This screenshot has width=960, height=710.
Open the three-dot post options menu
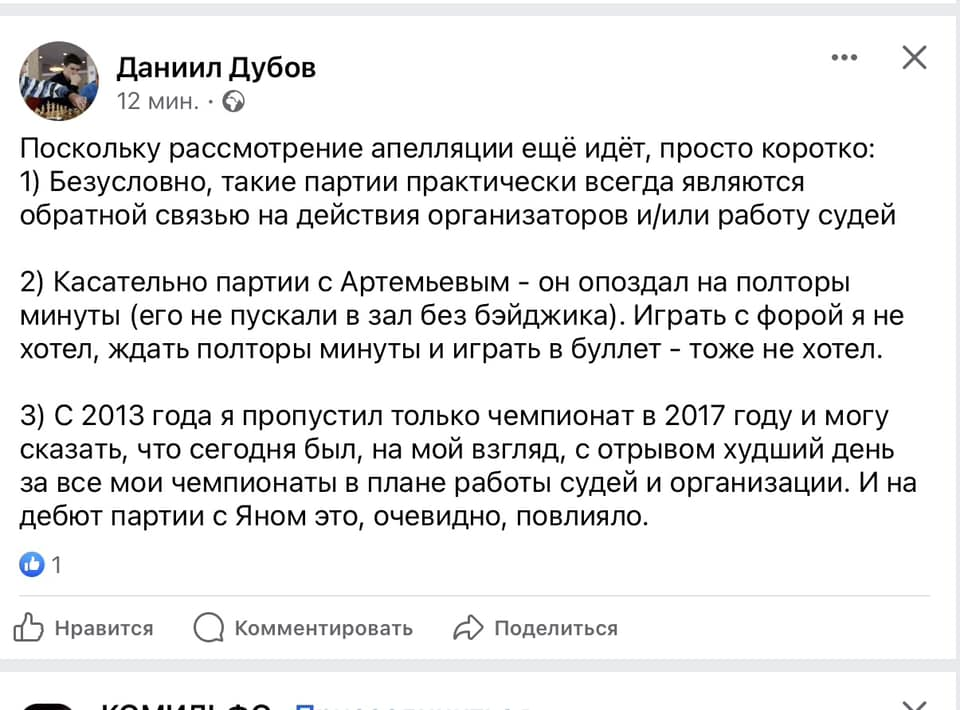(x=844, y=59)
